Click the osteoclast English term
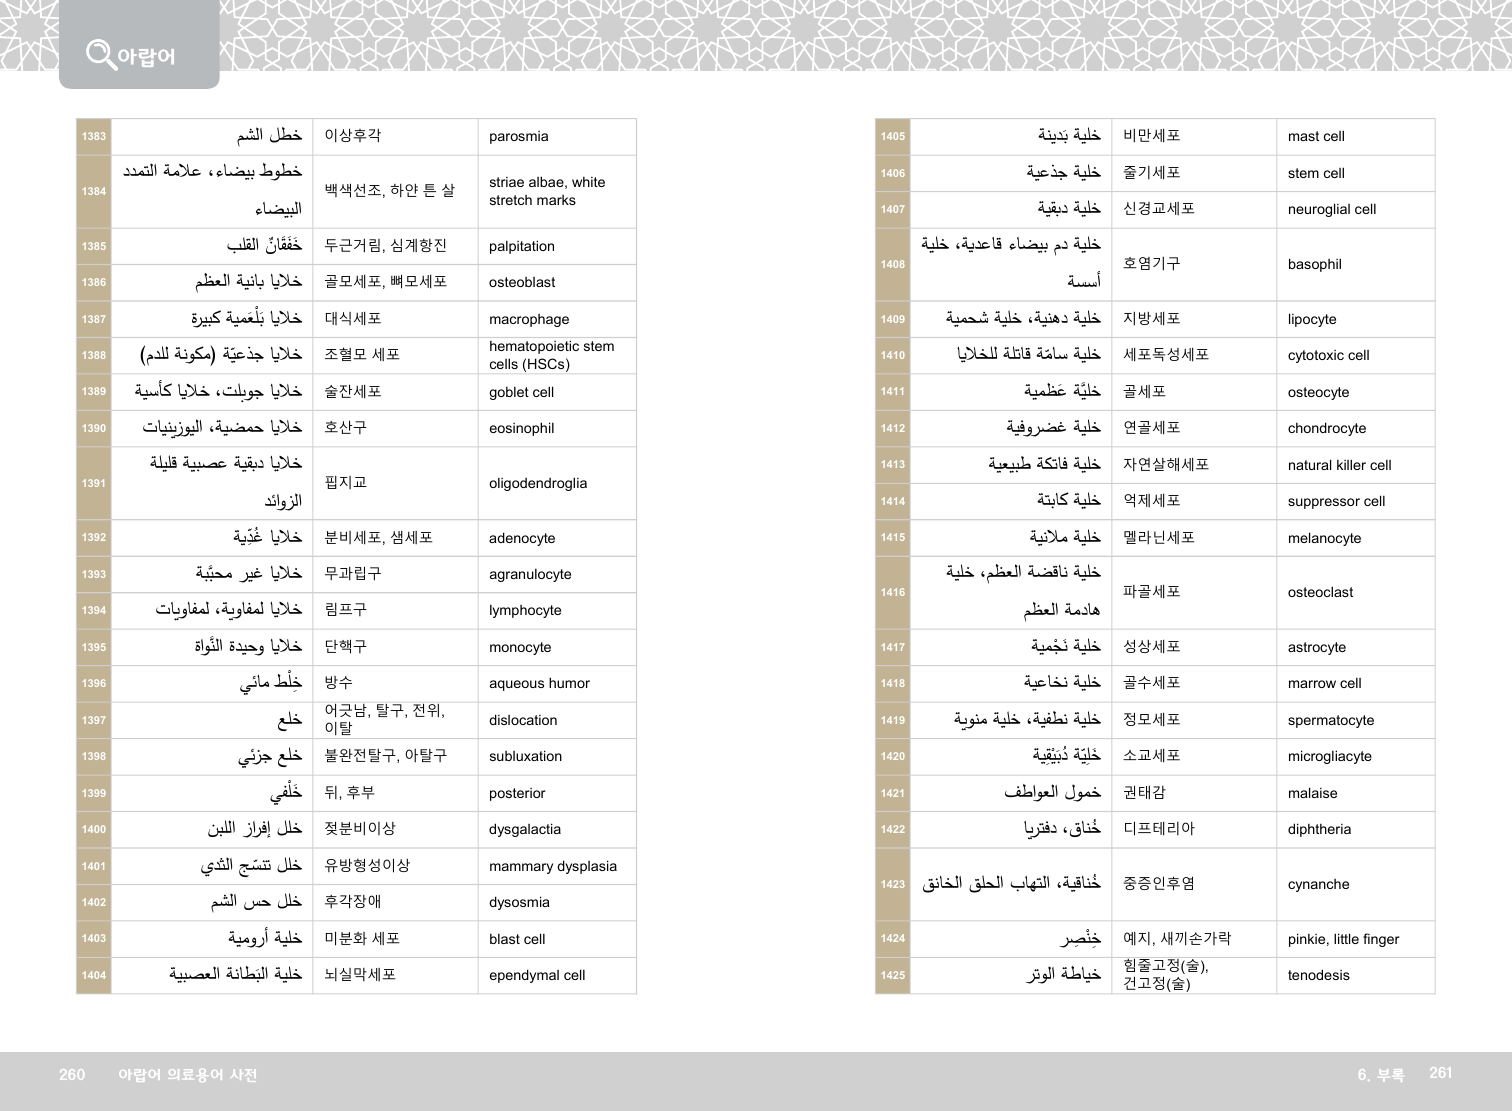The height and width of the screenshot is (1111, 1512). coord(1320,592)
